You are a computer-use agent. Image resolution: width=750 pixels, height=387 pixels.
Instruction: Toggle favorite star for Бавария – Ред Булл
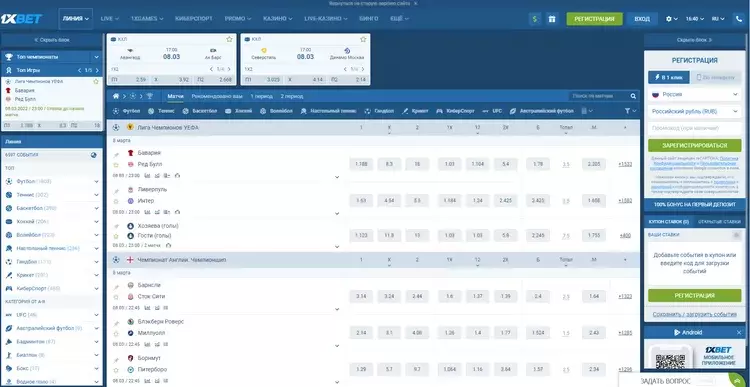click(x=116, y=165)
